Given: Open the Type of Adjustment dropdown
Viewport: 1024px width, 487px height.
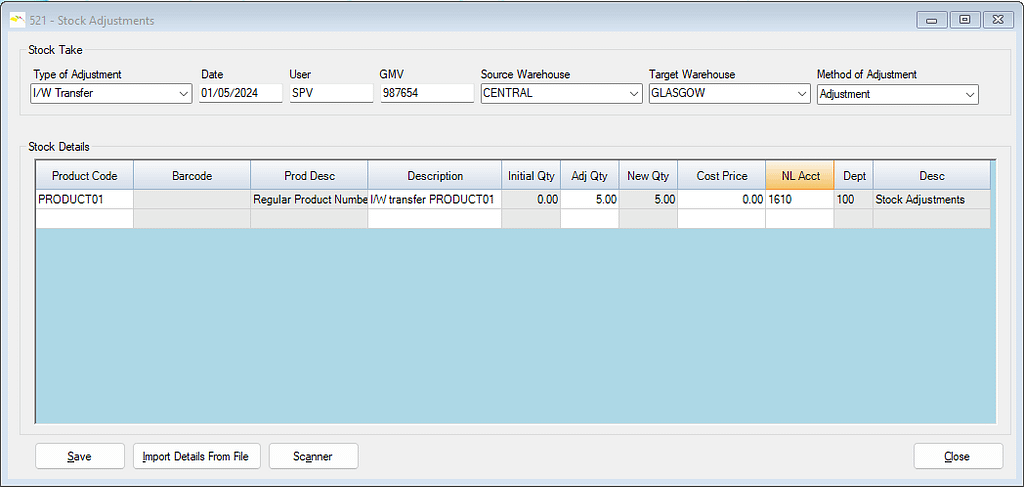Looking at the screenshot, I should pos(183,94).
